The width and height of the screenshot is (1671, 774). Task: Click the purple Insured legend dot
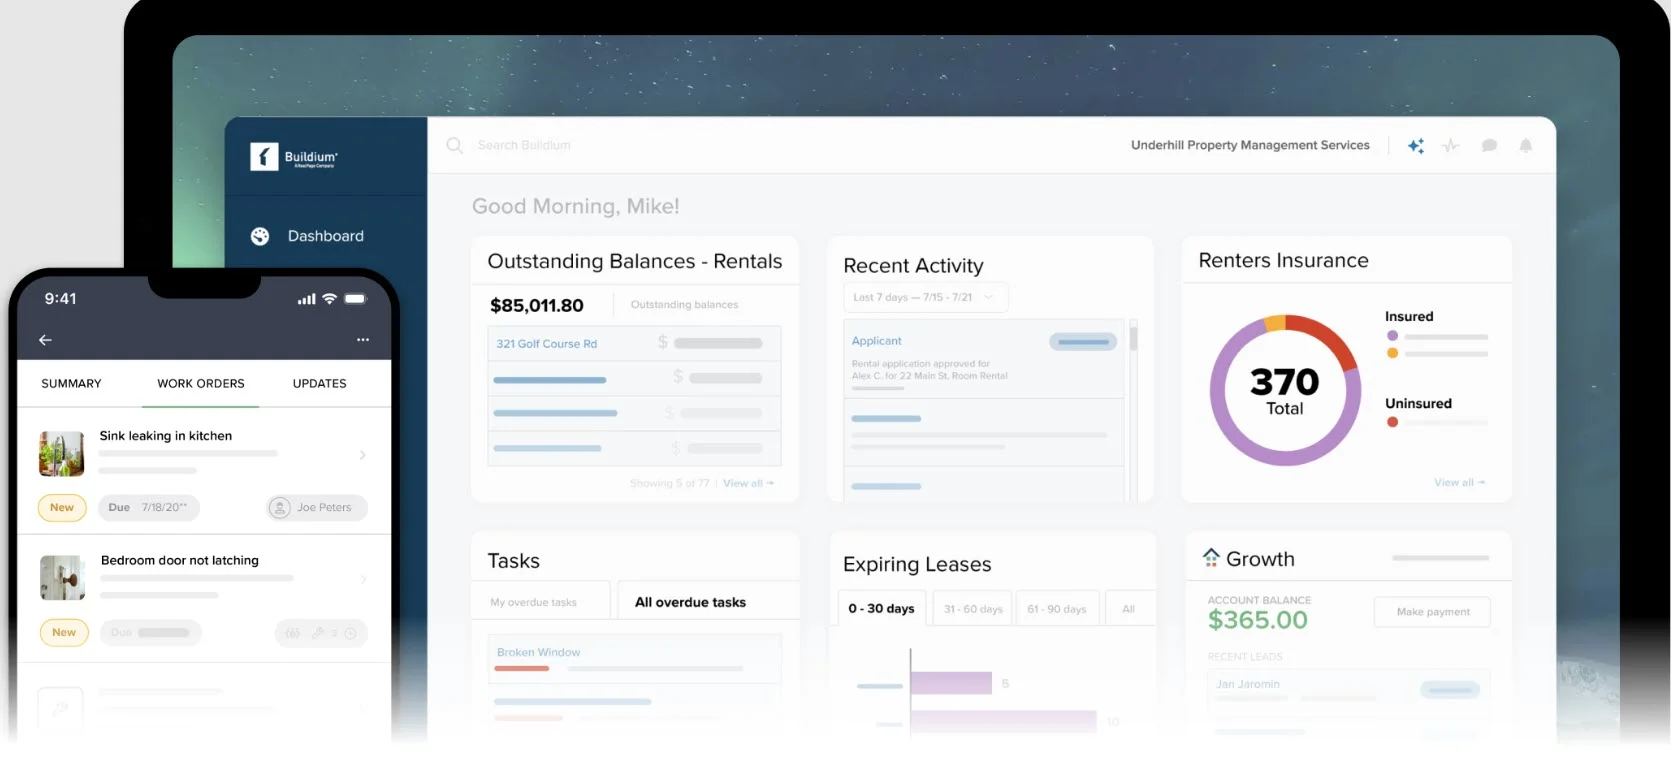(x=1392, y=336)
